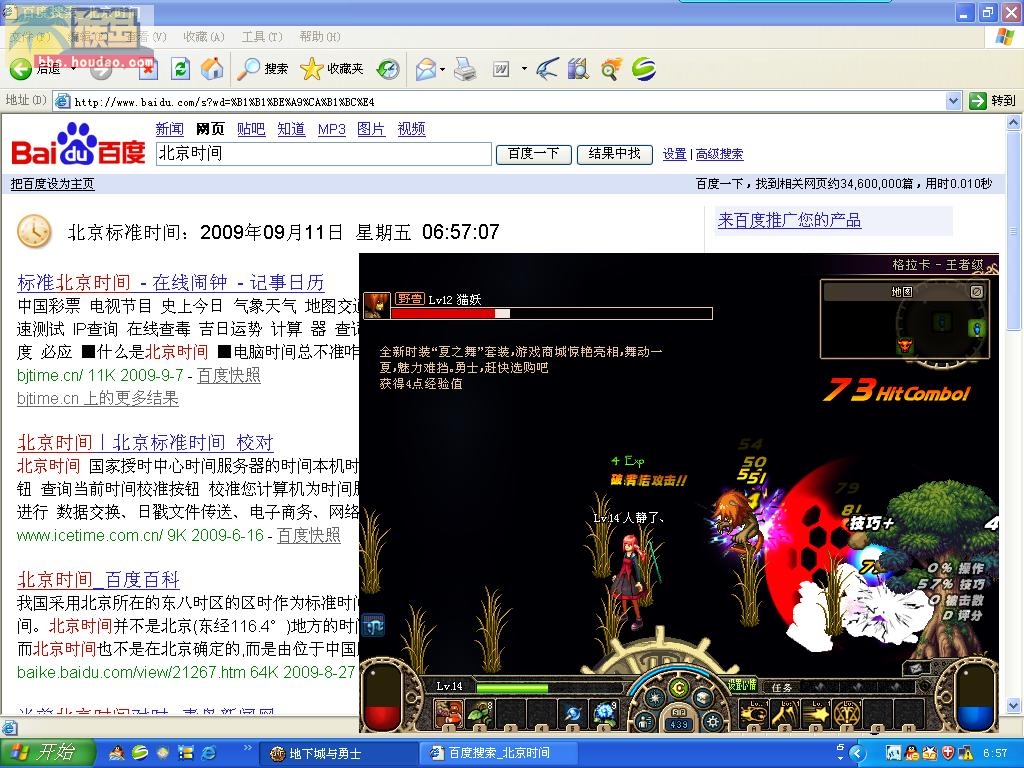Click the Back (后退) arrow button

coord(34,69)
